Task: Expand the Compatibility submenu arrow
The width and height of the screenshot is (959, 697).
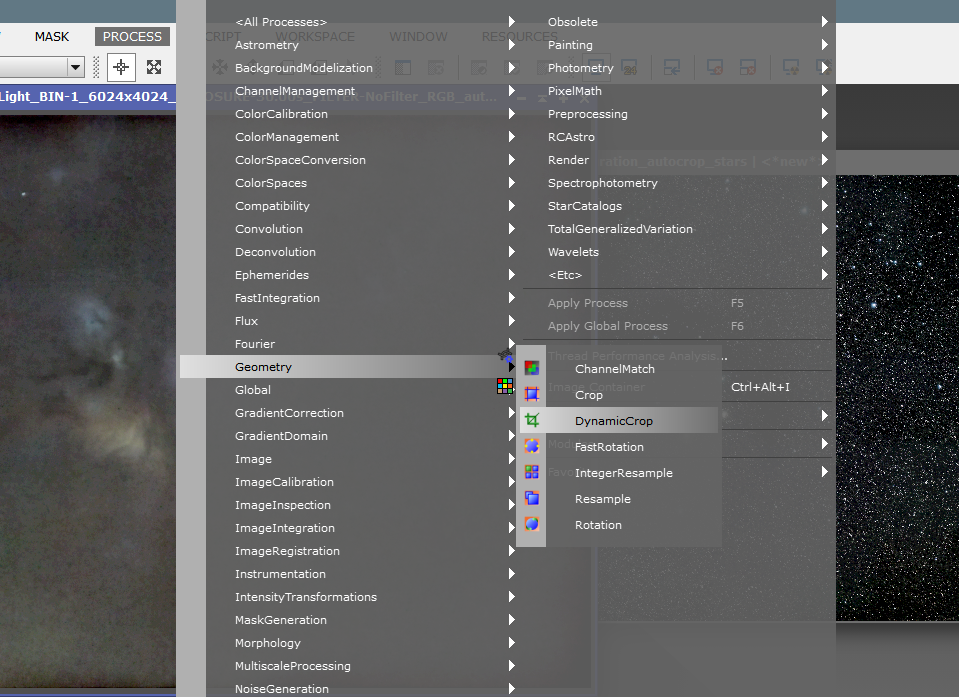Action: coord(512,206)
